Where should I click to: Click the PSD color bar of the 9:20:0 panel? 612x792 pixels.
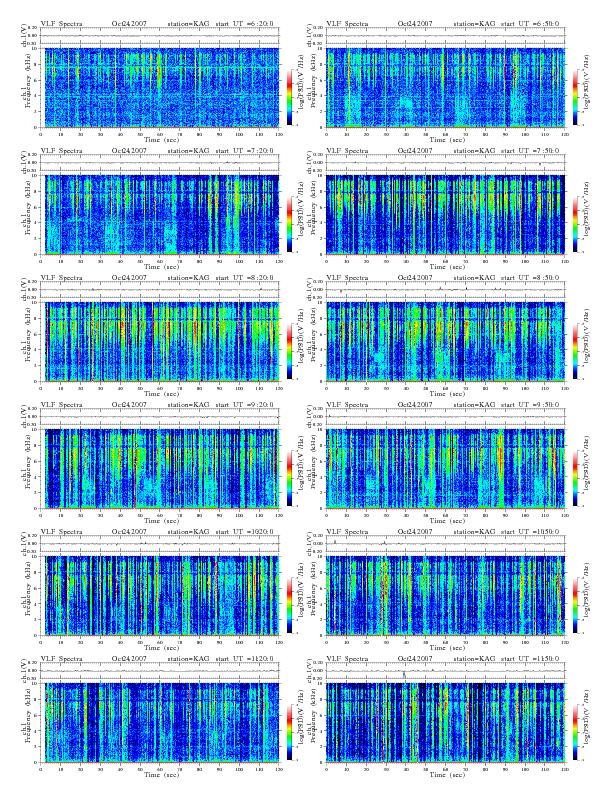pos(289,478)
